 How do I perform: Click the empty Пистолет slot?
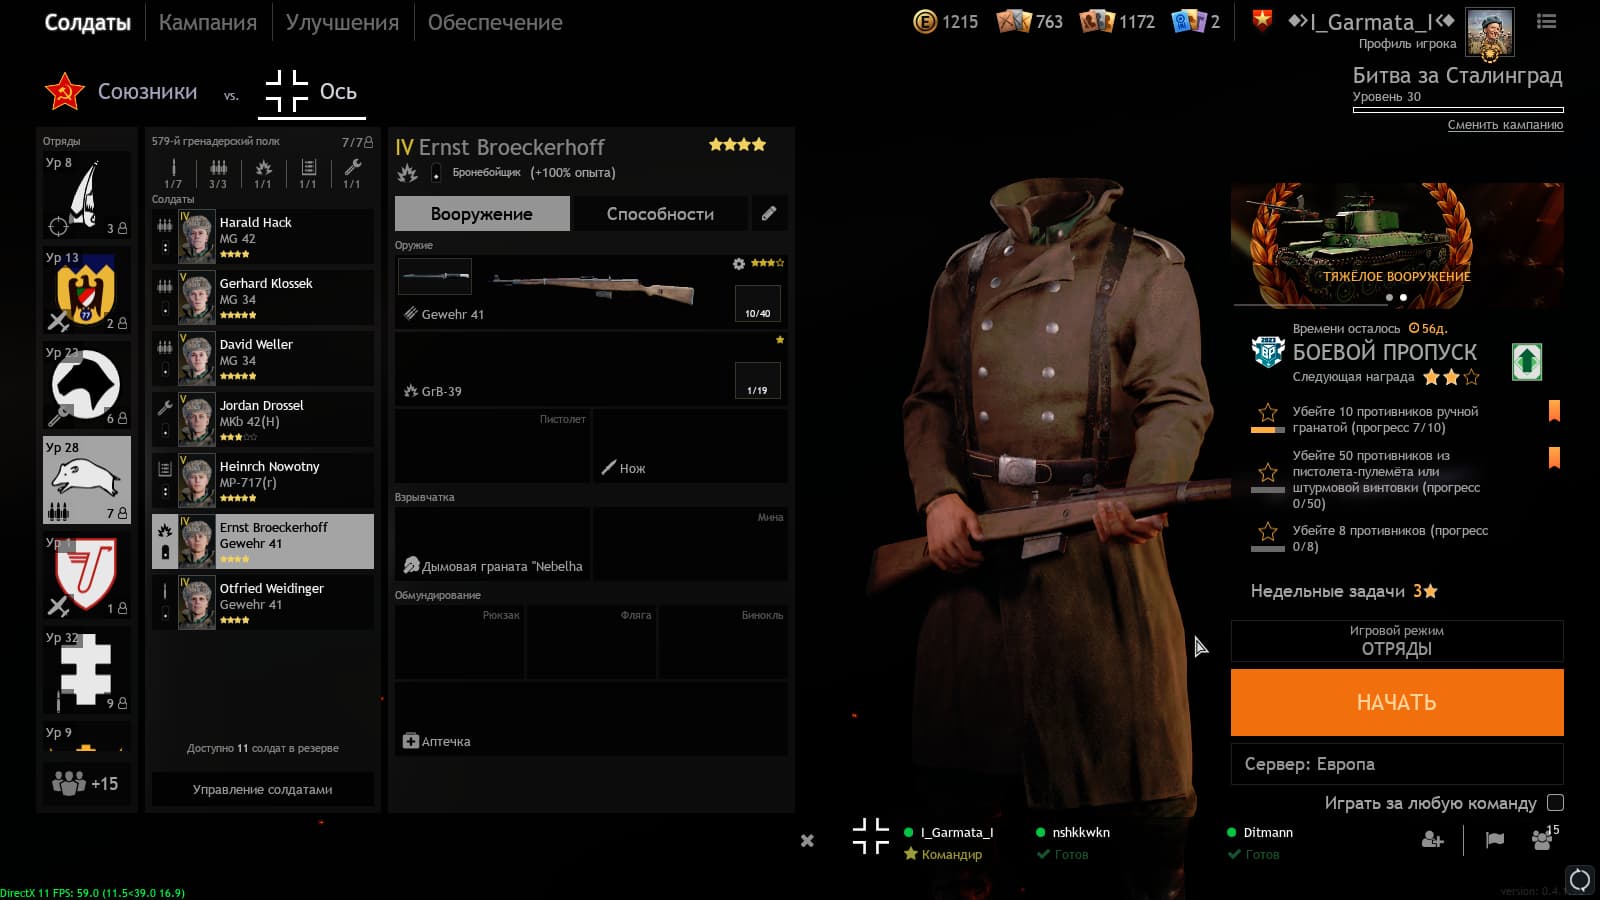click(492, 445)
